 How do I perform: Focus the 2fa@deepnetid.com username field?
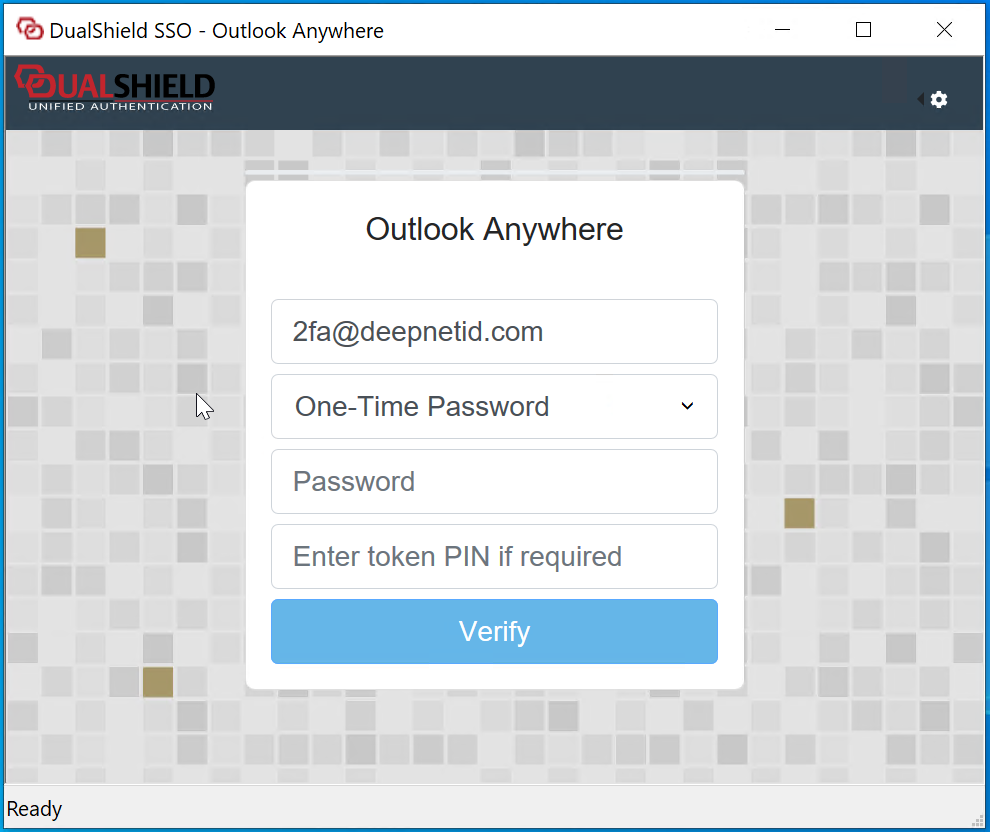coord(494,332)
